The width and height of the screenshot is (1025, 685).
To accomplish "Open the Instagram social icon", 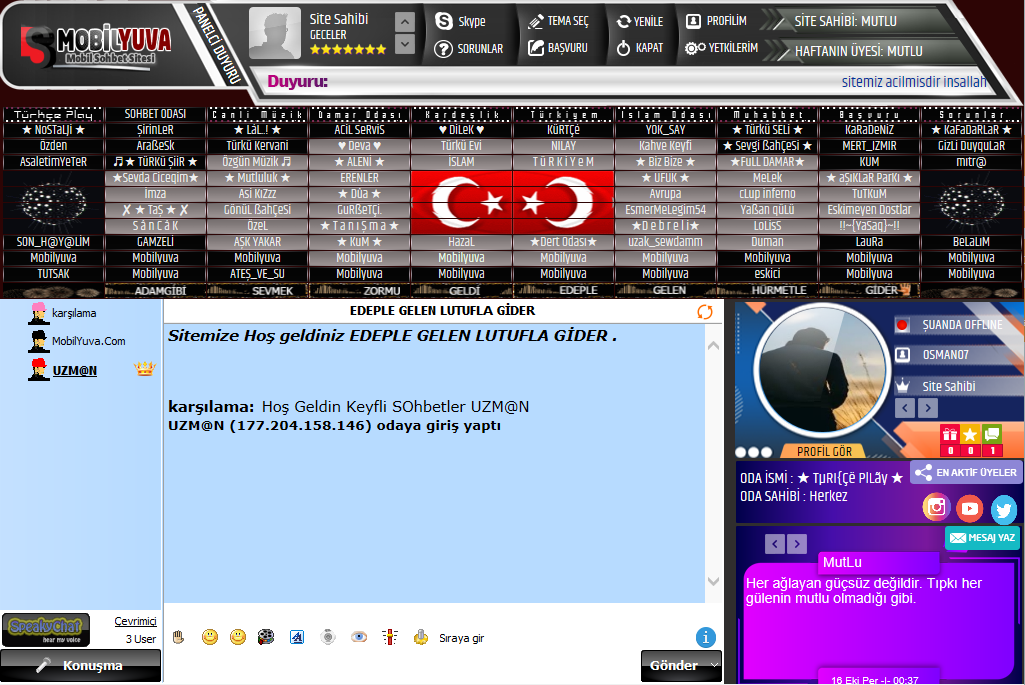I will (936, 507).
